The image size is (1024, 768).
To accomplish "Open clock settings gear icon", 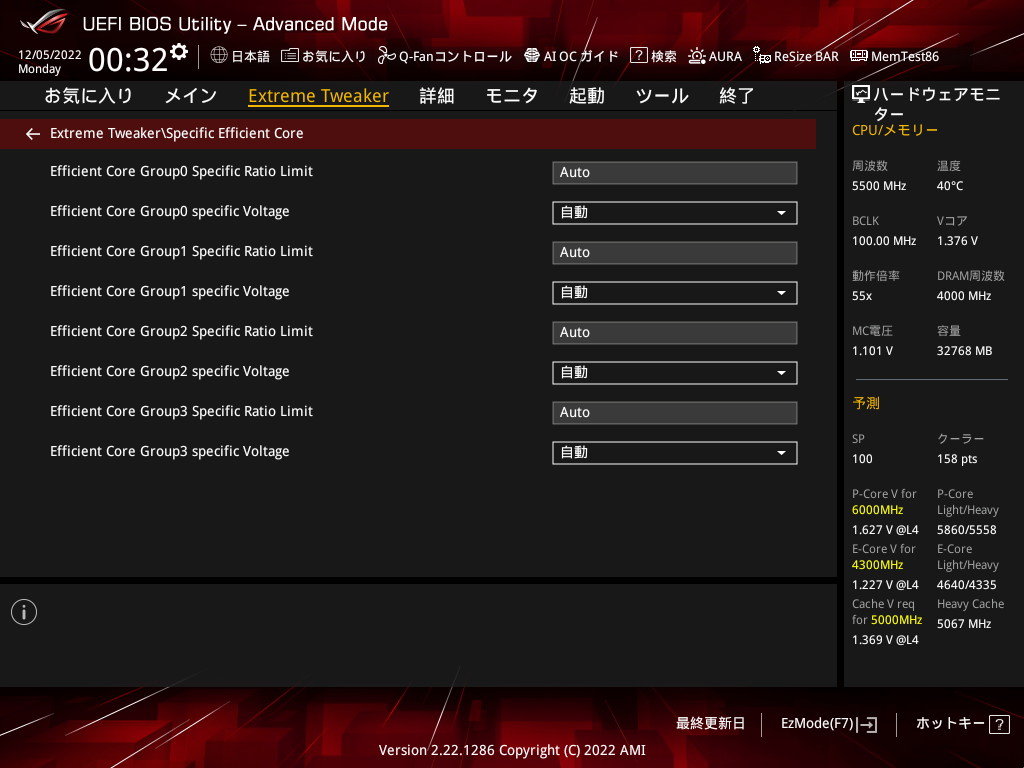I will click(179, 52).
